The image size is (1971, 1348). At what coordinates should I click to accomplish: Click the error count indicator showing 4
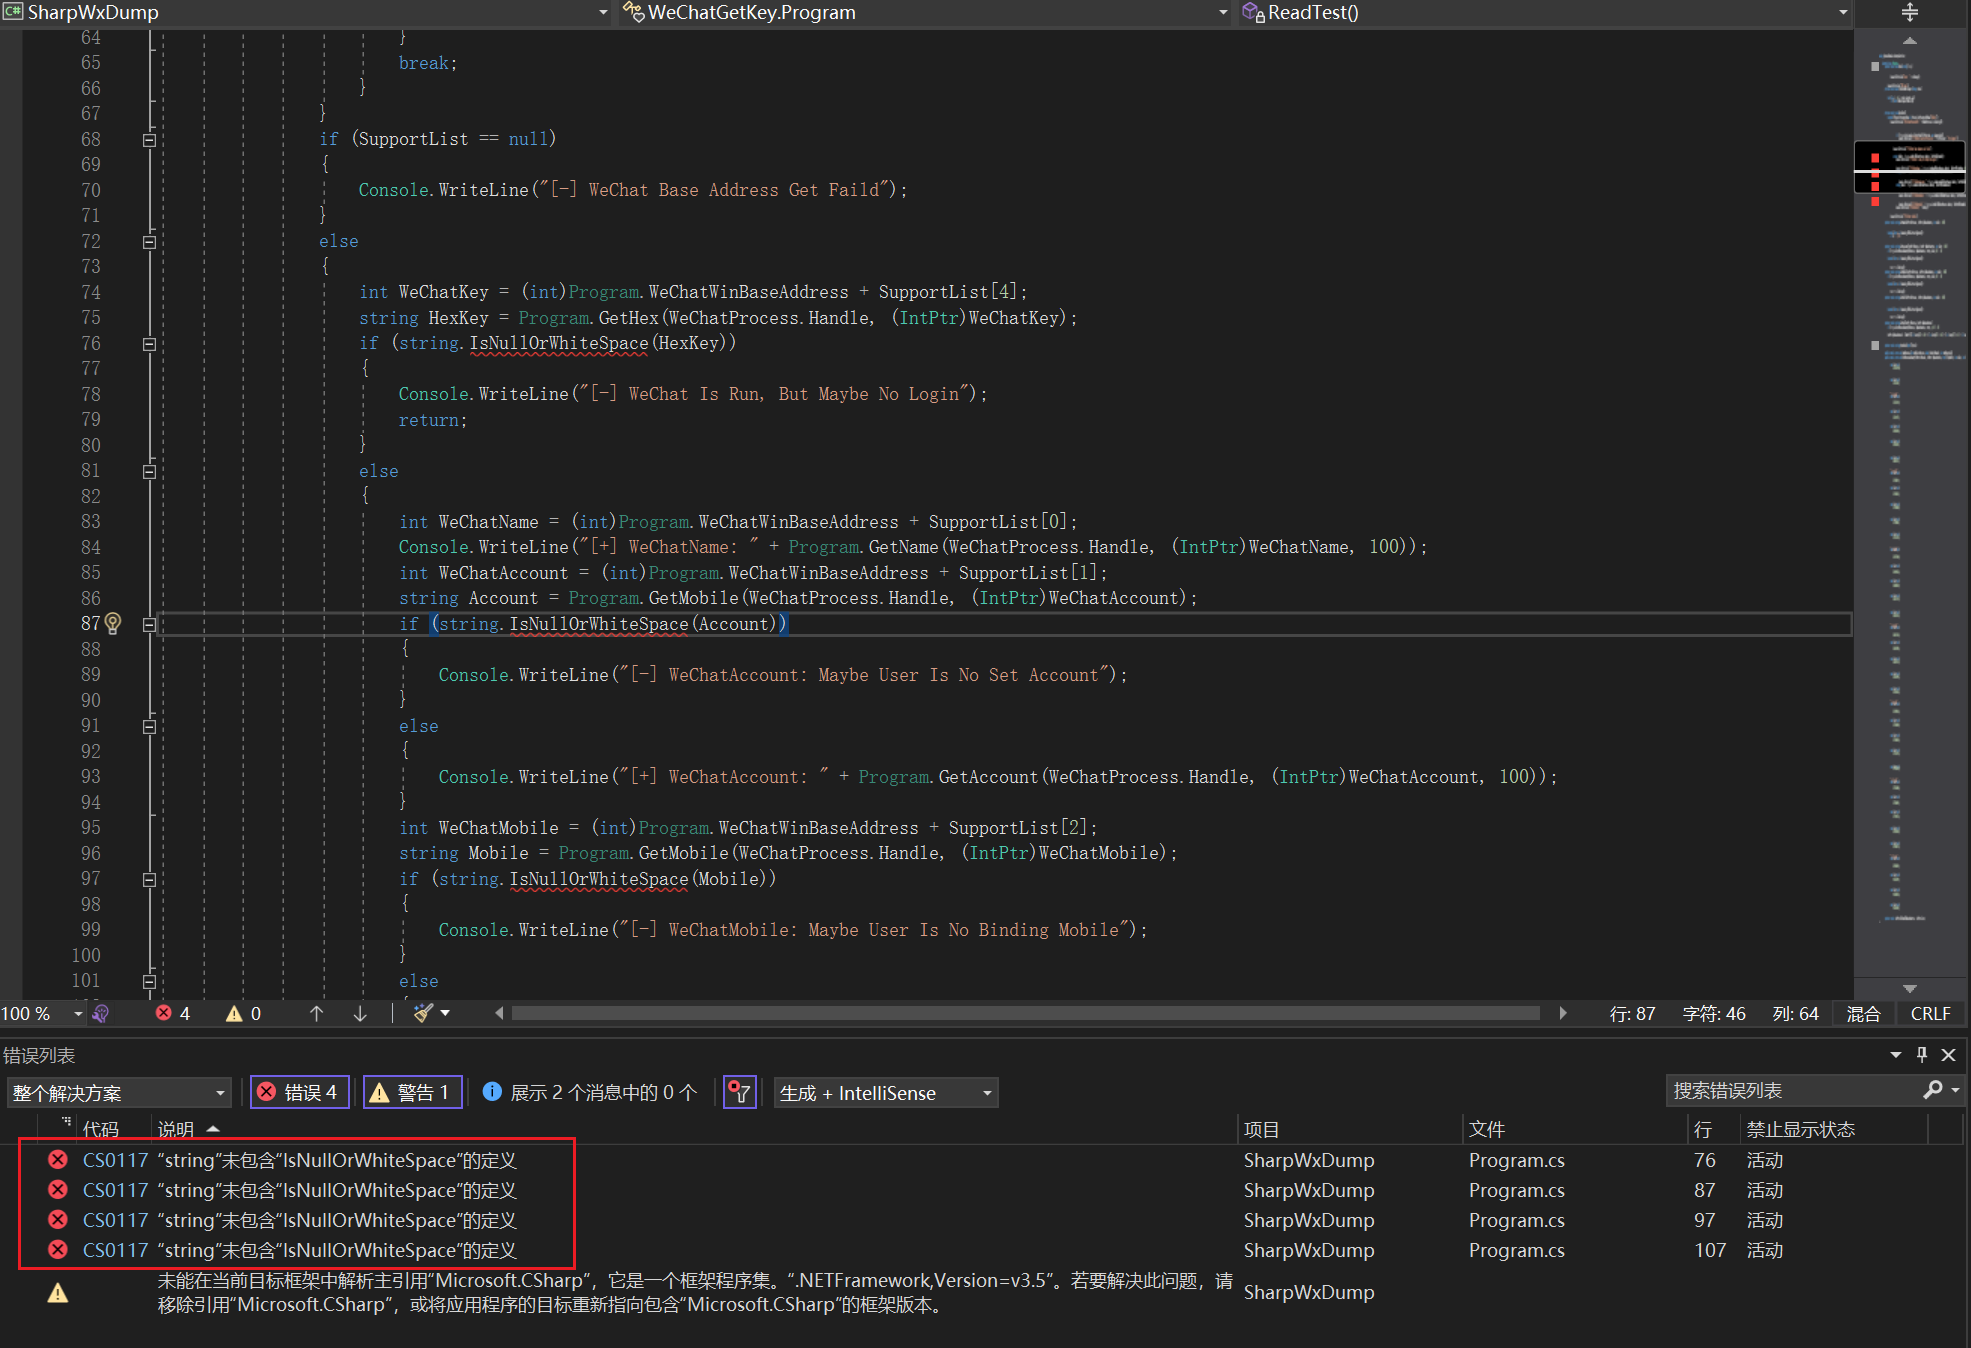coord(173,1013)
